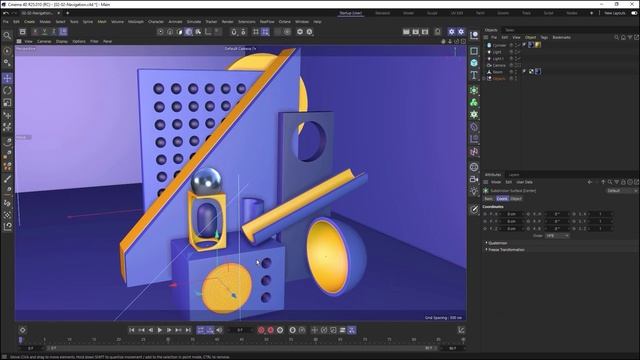Select the Cylinder object row
Image resolution: width=640 pixels, height=360 pixels.
(500, 45)
